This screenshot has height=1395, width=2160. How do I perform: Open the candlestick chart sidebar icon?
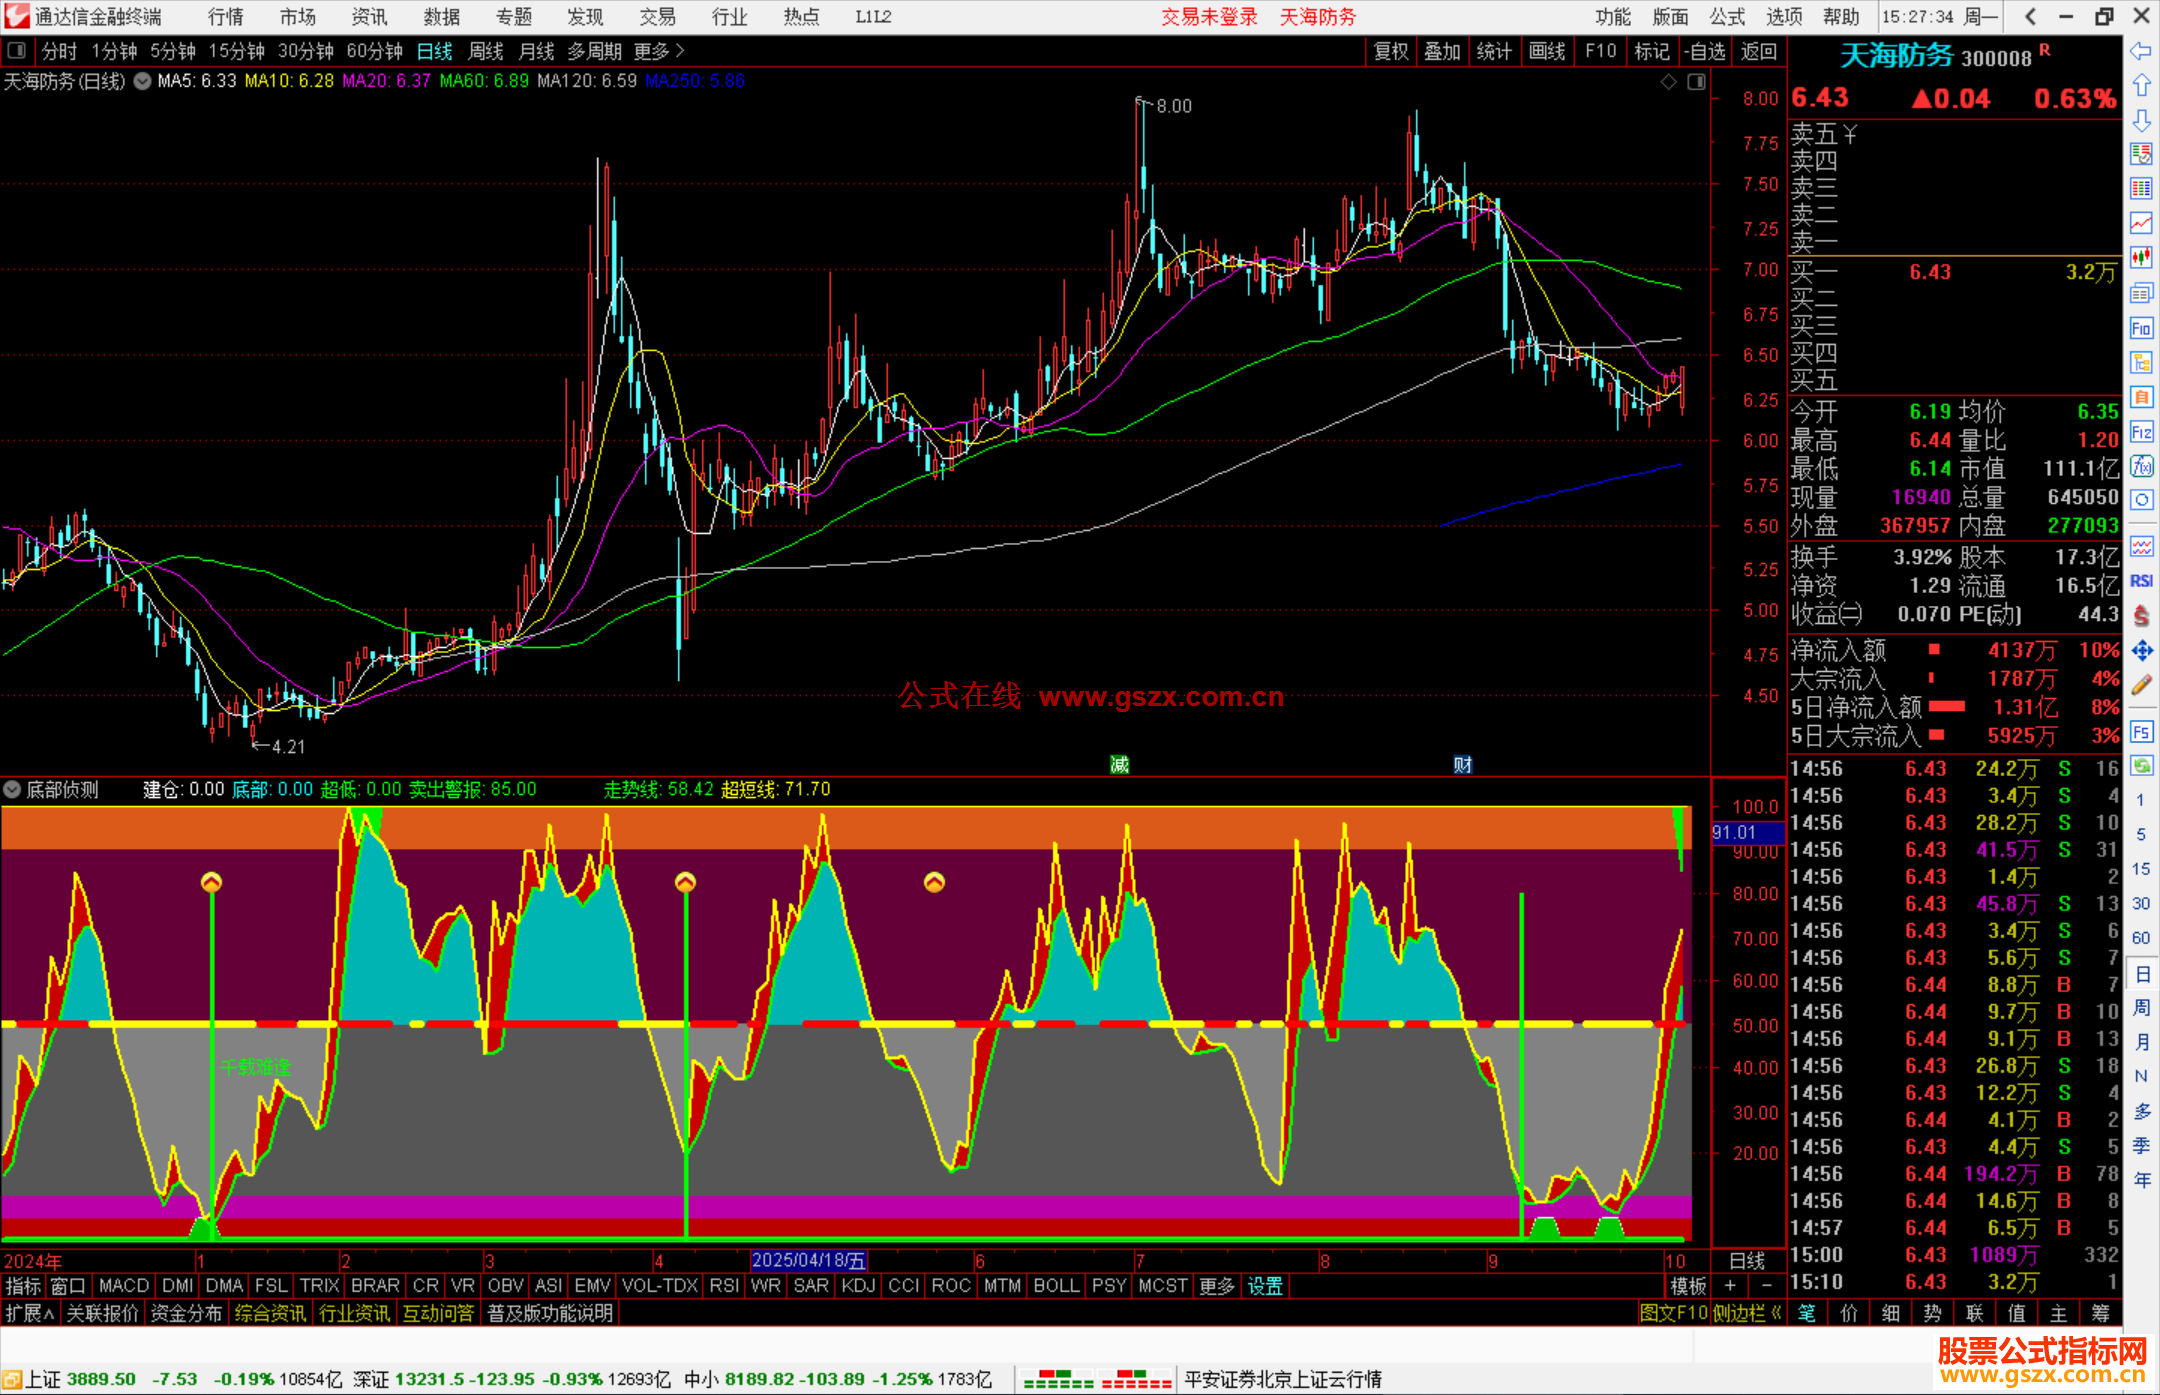2141,258
